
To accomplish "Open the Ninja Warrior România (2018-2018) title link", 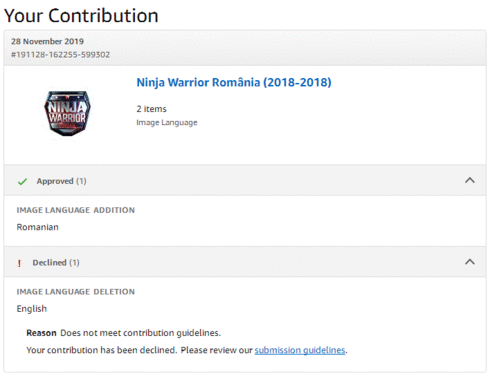I will tap(234, 82).
